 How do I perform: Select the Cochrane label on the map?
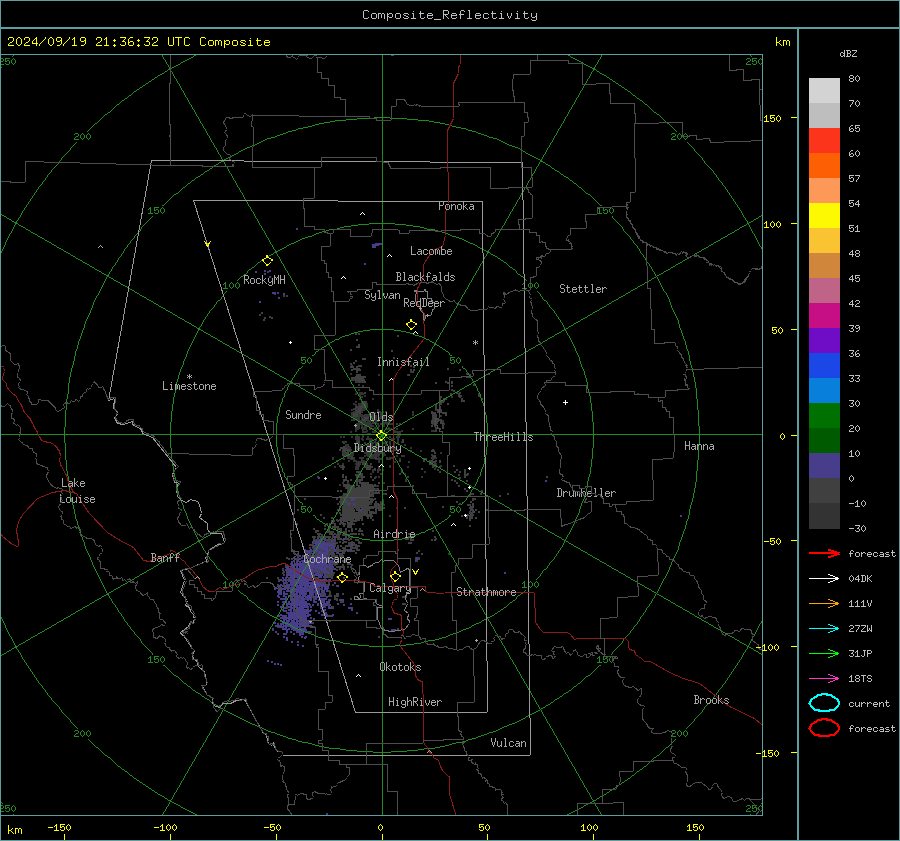pyautogui.click(x=327, y=559)
